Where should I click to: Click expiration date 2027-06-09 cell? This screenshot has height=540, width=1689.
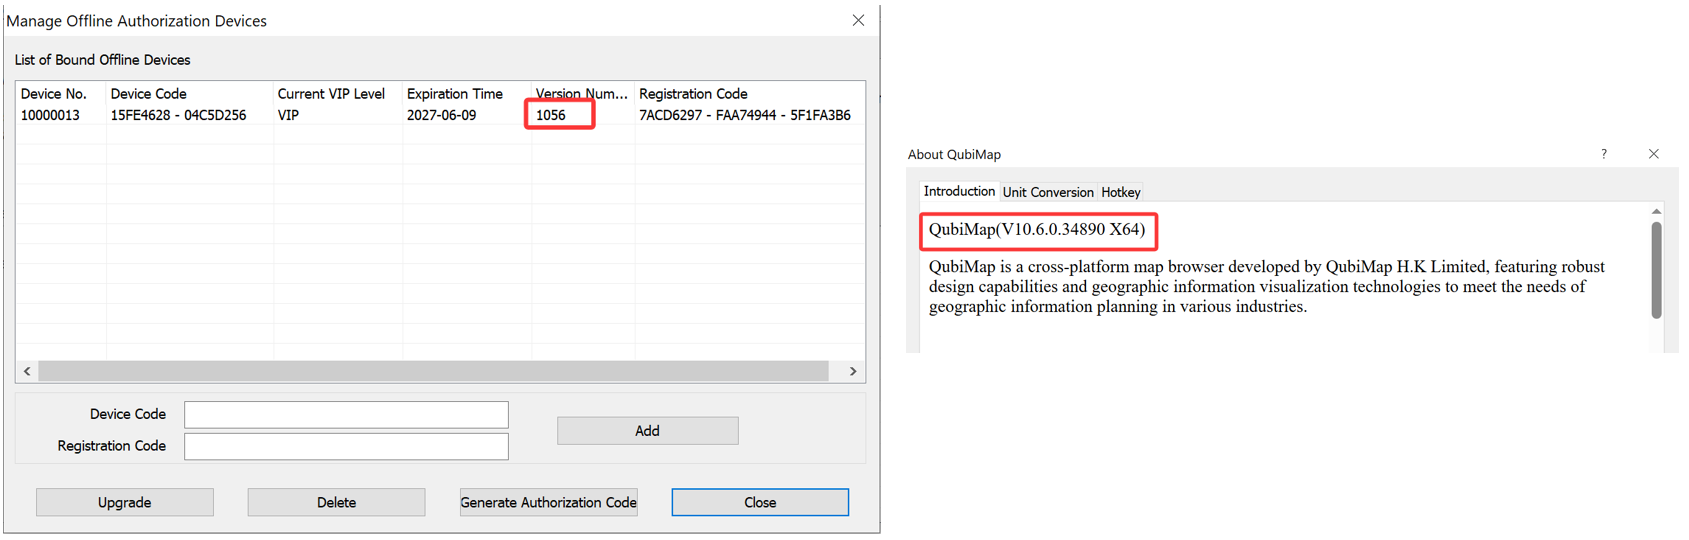tap(441, 115)
